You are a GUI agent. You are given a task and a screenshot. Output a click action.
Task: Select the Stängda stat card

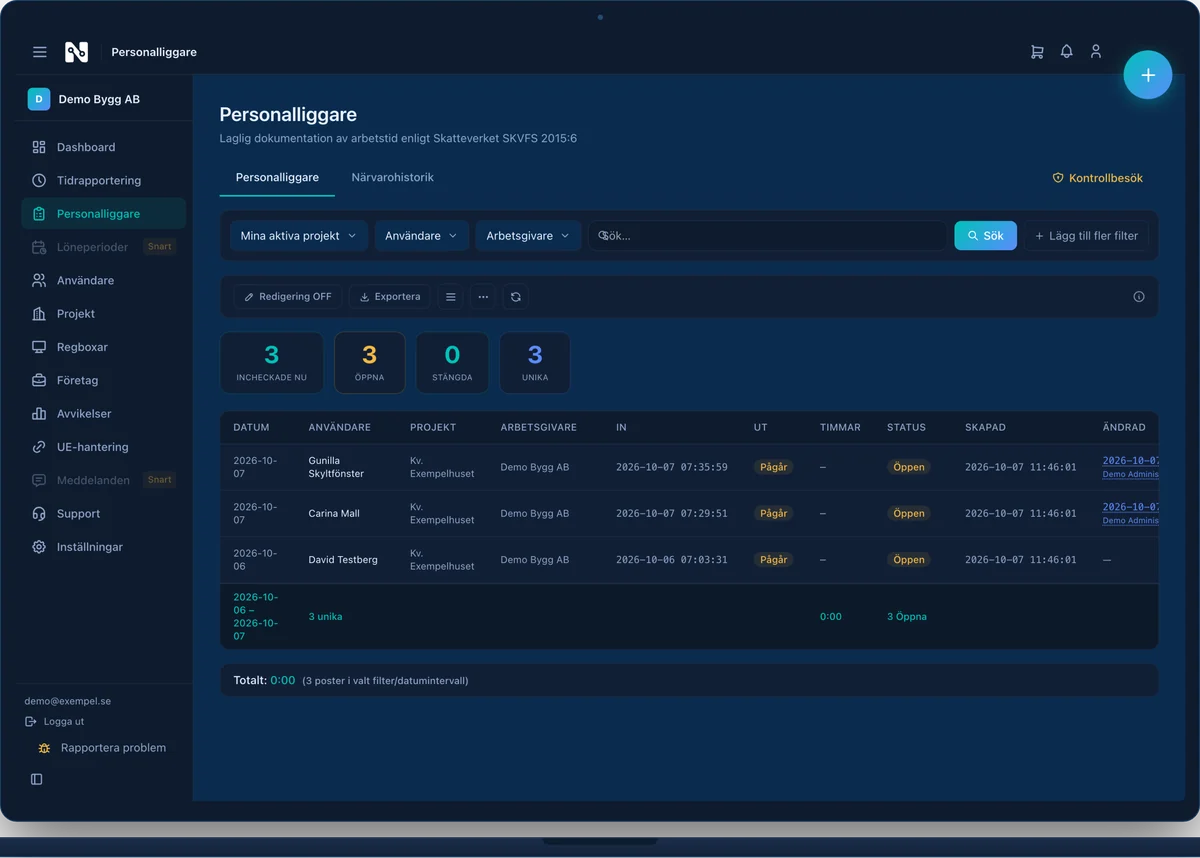point(452,363)
